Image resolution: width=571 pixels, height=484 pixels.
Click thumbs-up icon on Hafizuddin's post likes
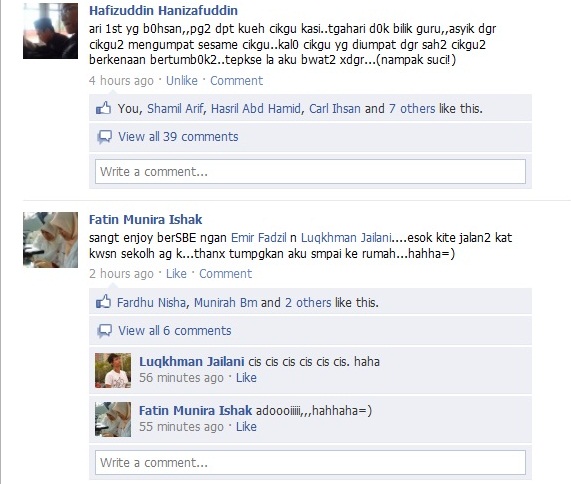coord(103,108)
